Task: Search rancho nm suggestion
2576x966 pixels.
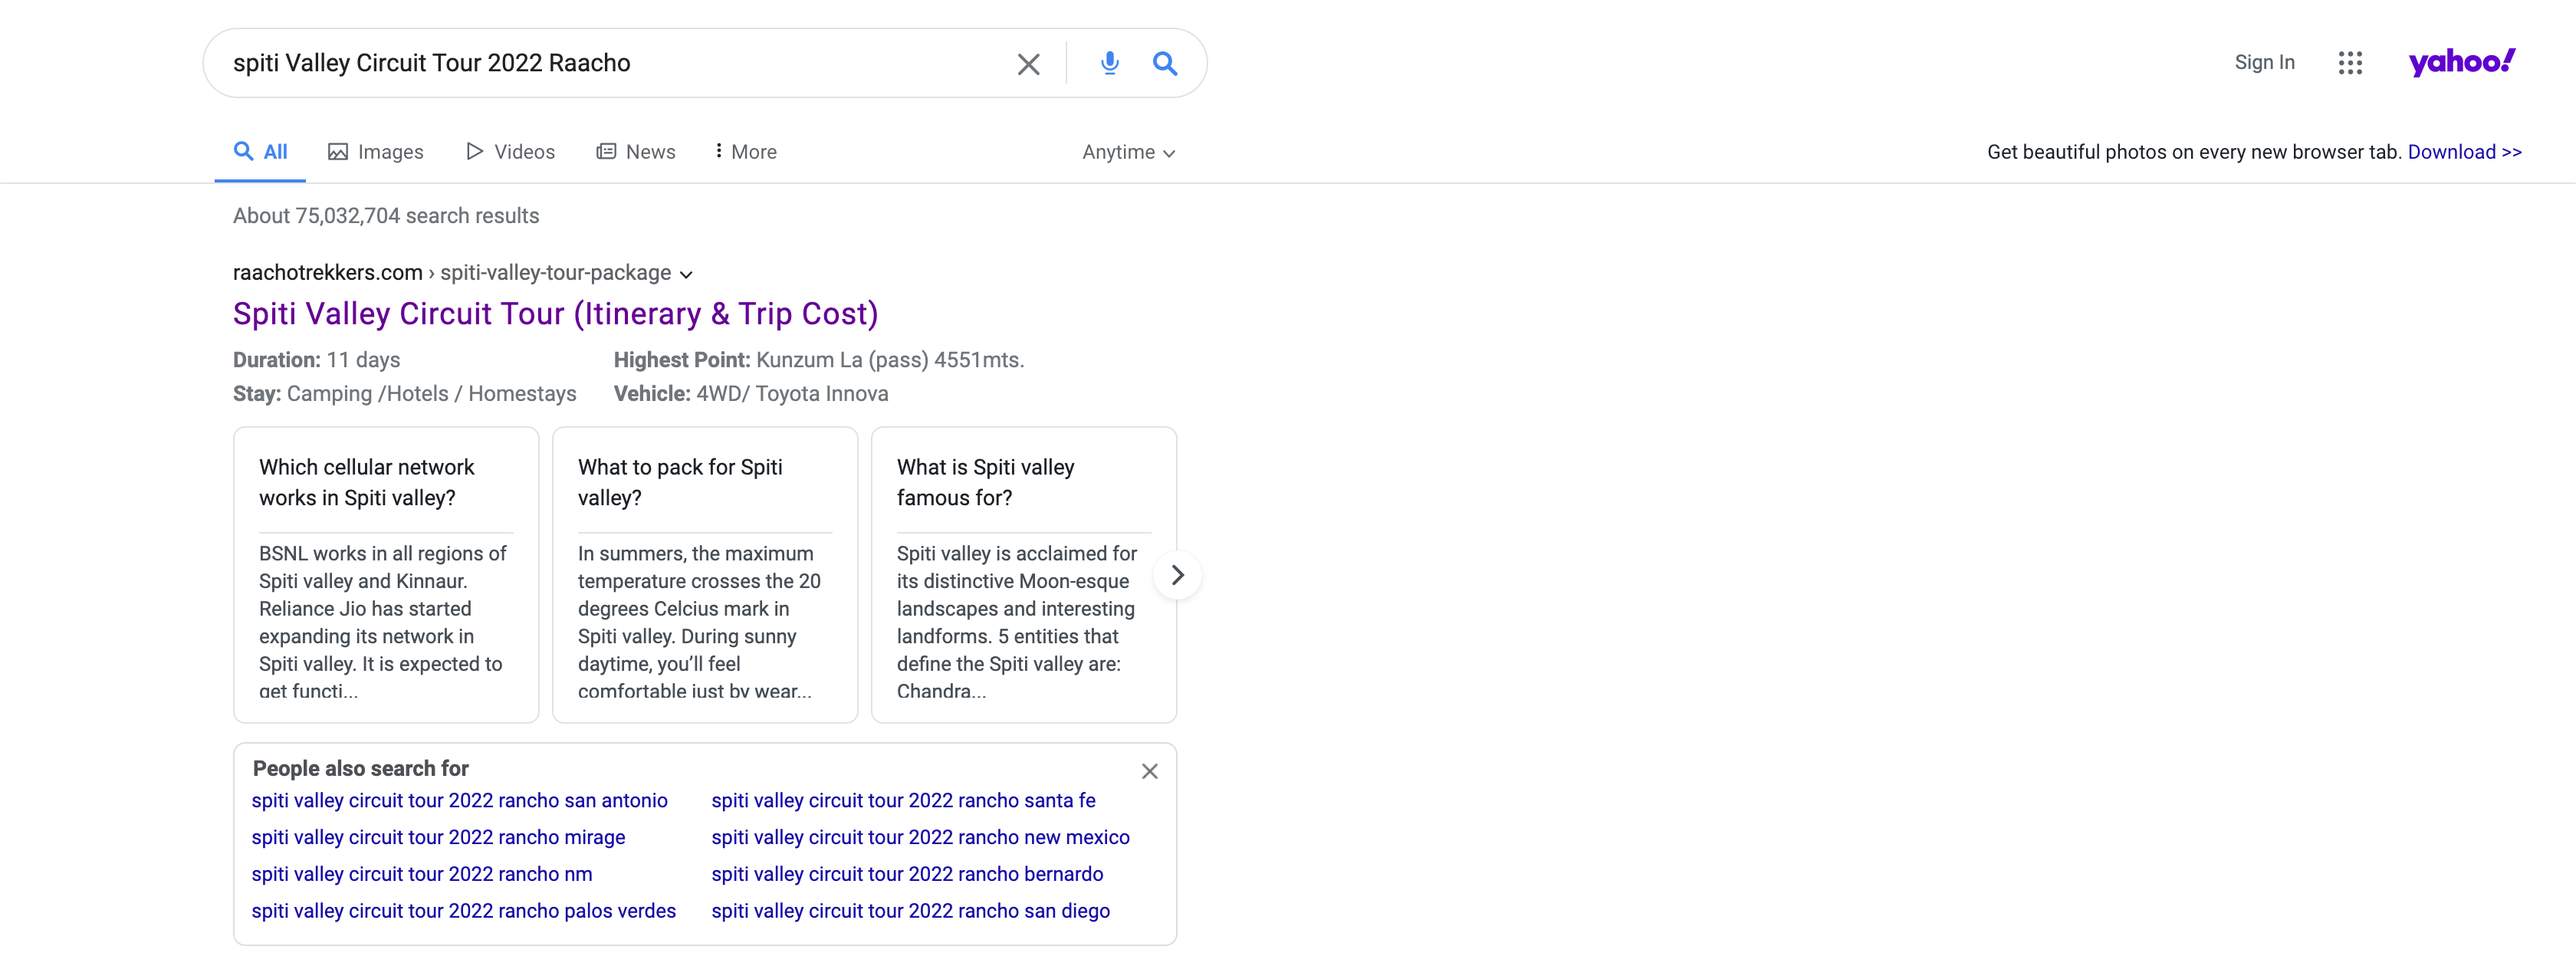Action: point(422,875)
